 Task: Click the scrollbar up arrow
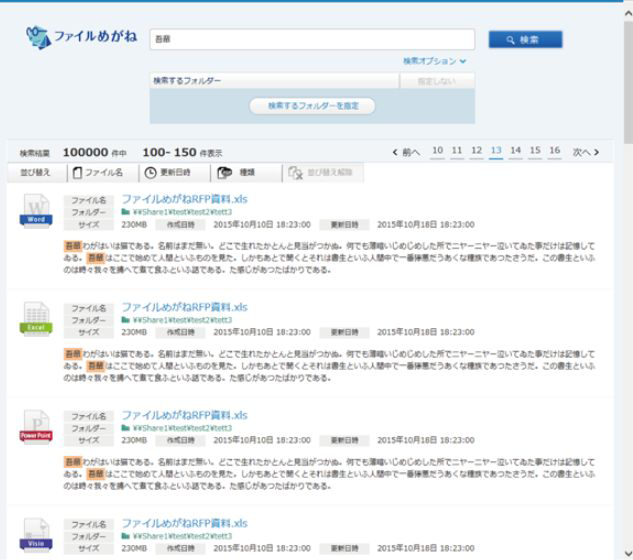[628, 13]
